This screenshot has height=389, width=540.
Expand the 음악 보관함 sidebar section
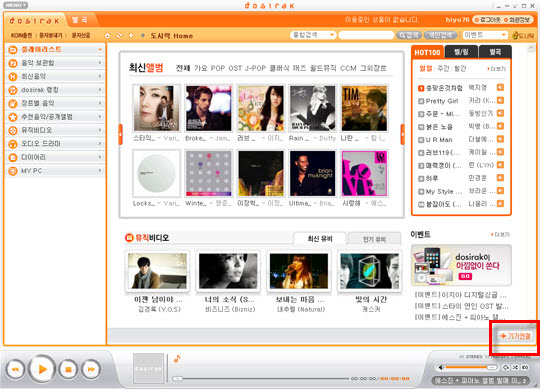point(55,63)
